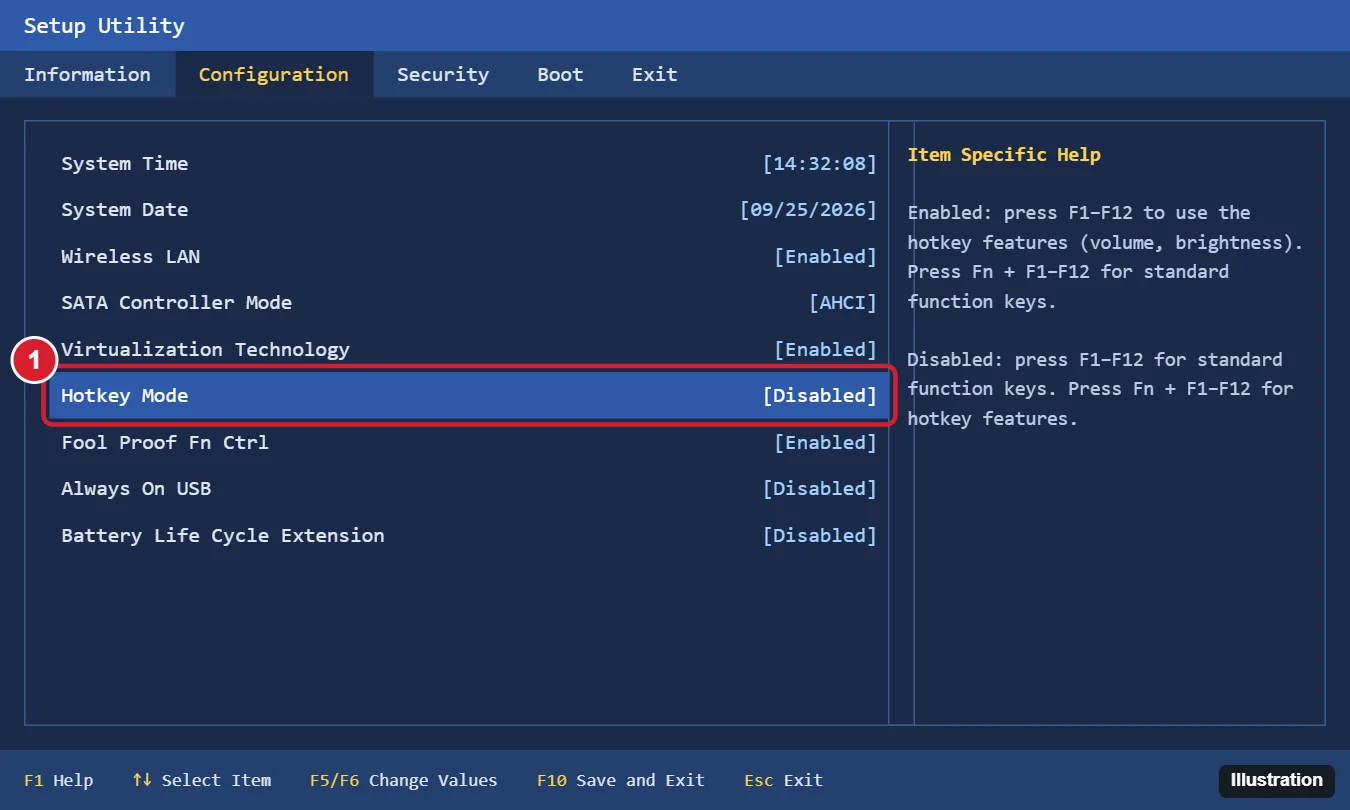Select SATA Controller Mode option
Image resolution: width=1350 pixels, height=810 pixels.
pos(469,303)
